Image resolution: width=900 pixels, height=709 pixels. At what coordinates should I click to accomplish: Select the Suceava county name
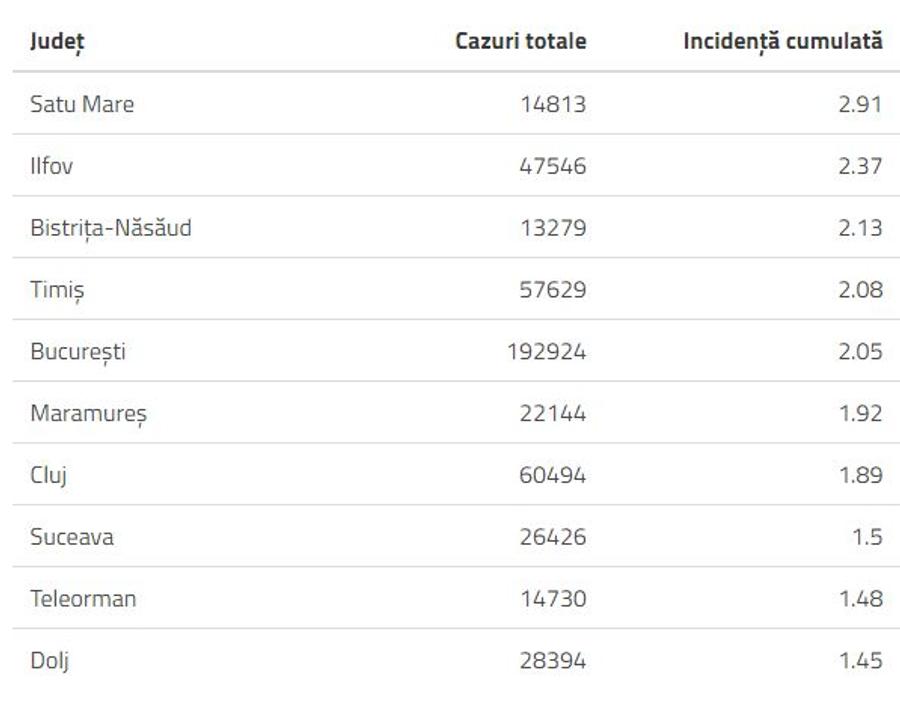tap(72, 537)
